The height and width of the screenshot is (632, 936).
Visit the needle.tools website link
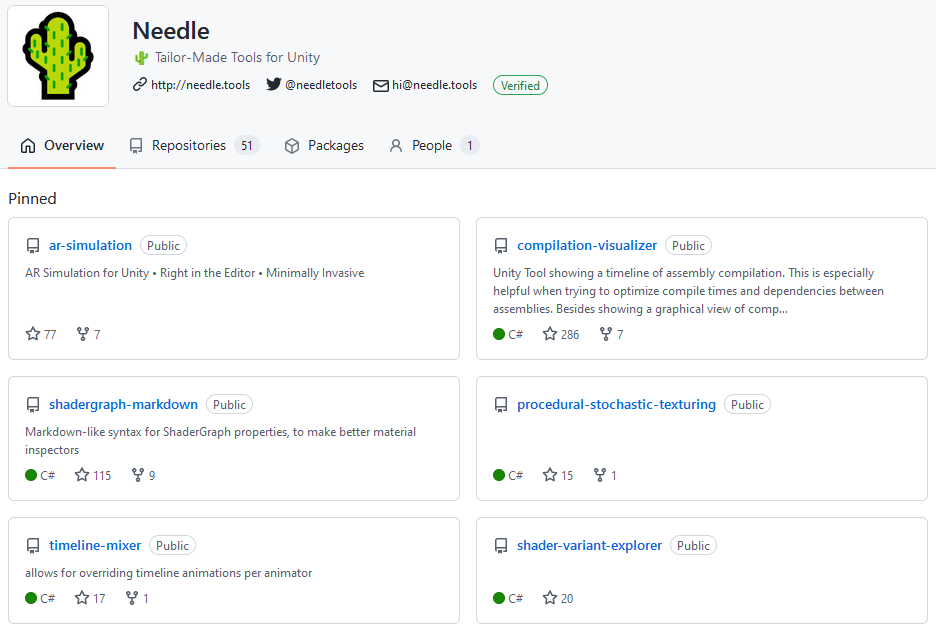click(x=200, y=84)
